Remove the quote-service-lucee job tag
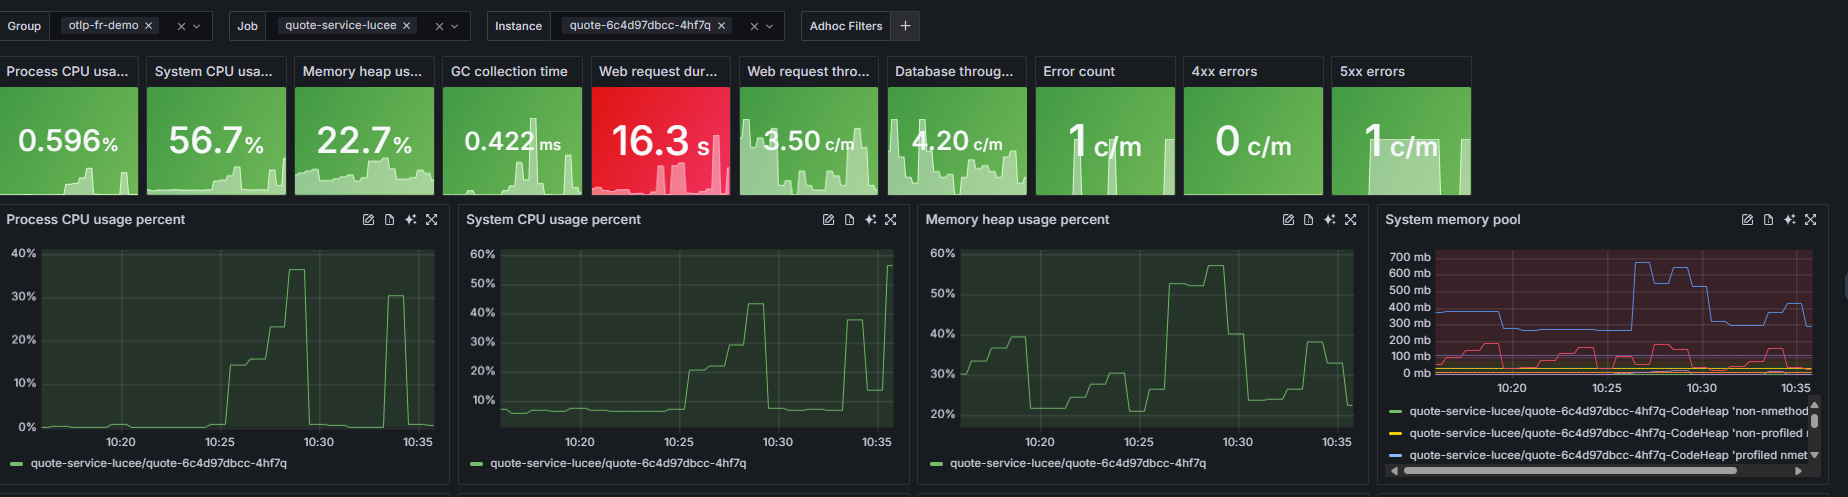 407,26
